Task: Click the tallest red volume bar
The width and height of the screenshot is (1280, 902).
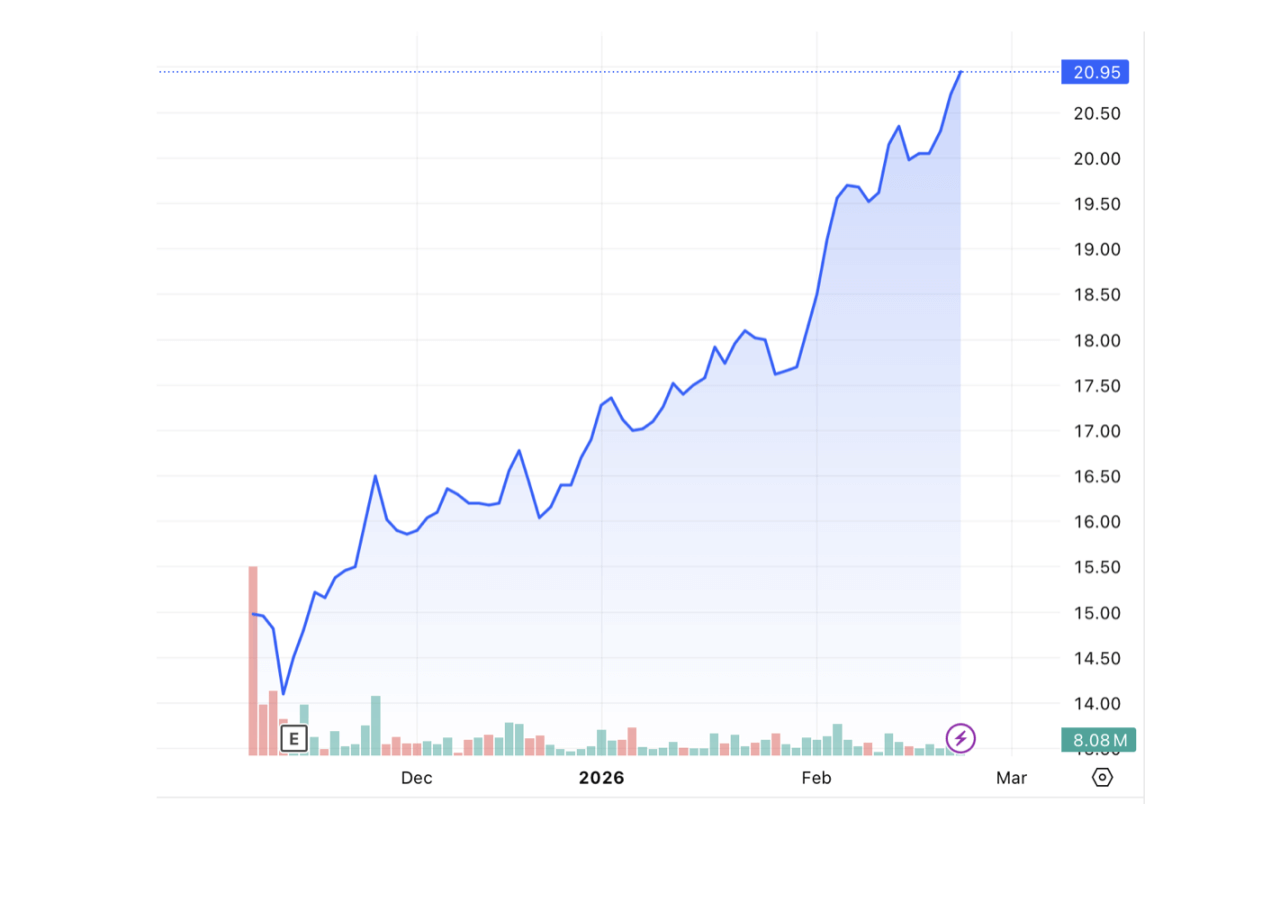Action: coord(253,660)
